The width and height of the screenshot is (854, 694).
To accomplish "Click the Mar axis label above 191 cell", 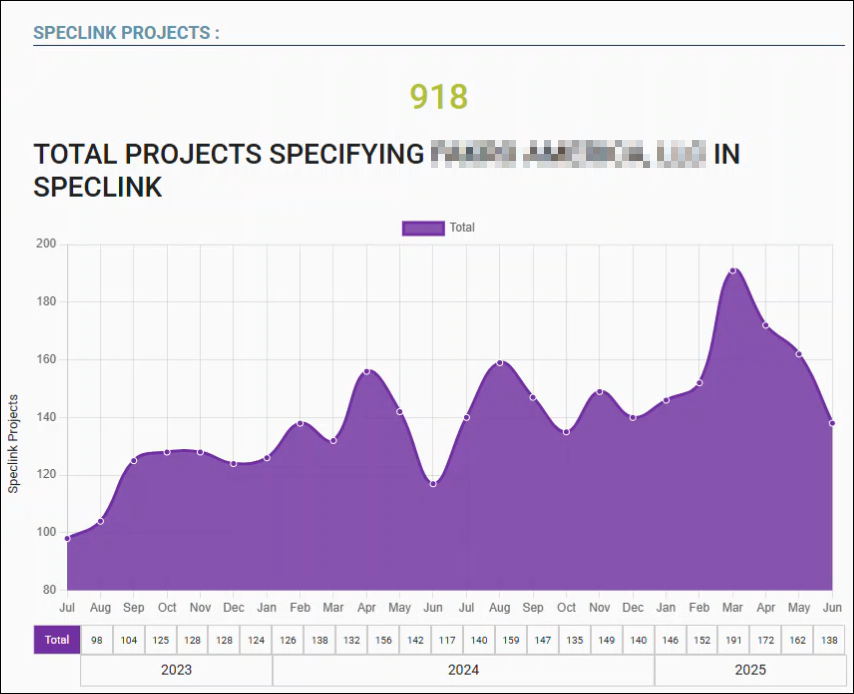I will coord(733,607).
